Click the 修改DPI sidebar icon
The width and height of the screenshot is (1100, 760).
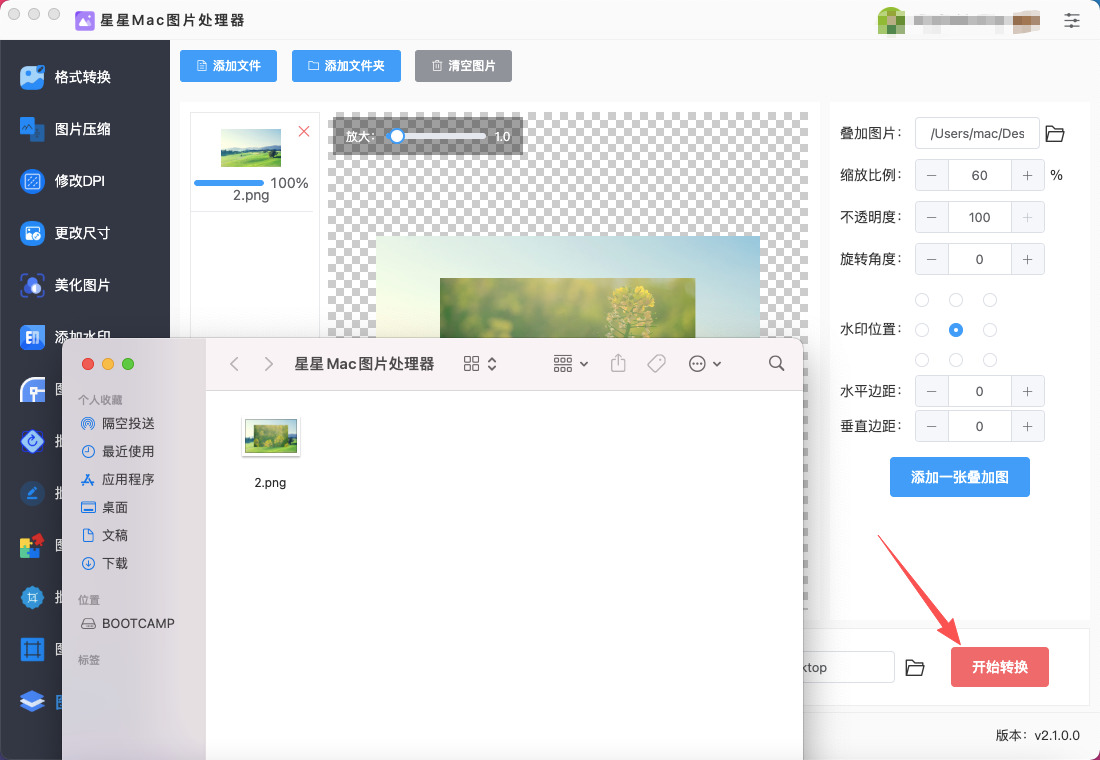tap(32, 180)
